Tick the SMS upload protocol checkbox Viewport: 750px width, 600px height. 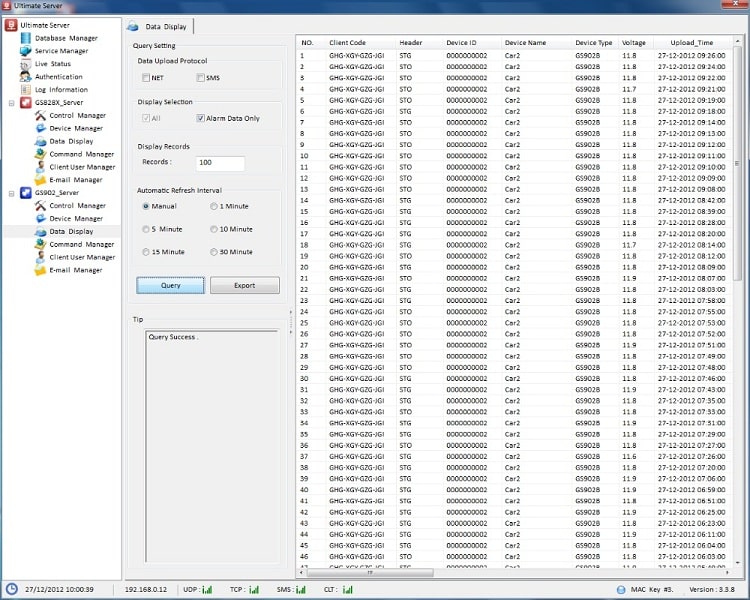[201, 78]
